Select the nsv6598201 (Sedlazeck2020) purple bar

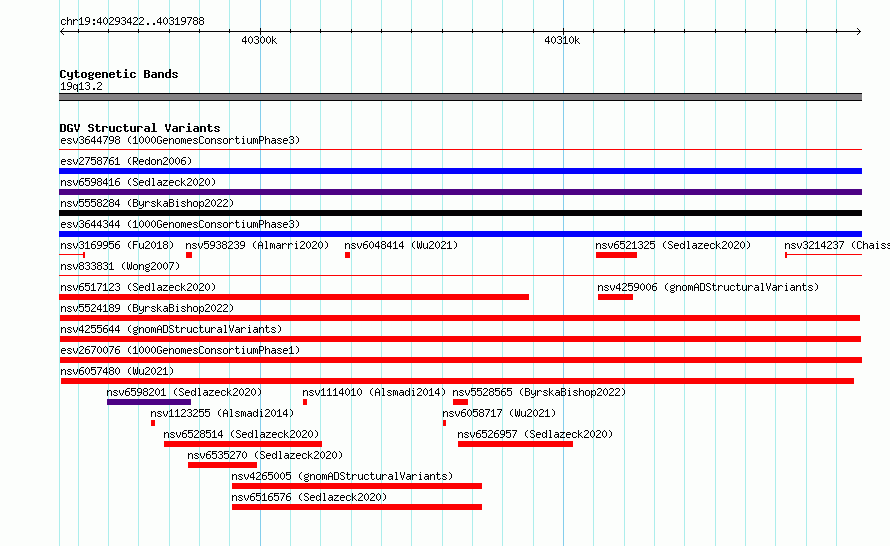(x=149, y=402)
